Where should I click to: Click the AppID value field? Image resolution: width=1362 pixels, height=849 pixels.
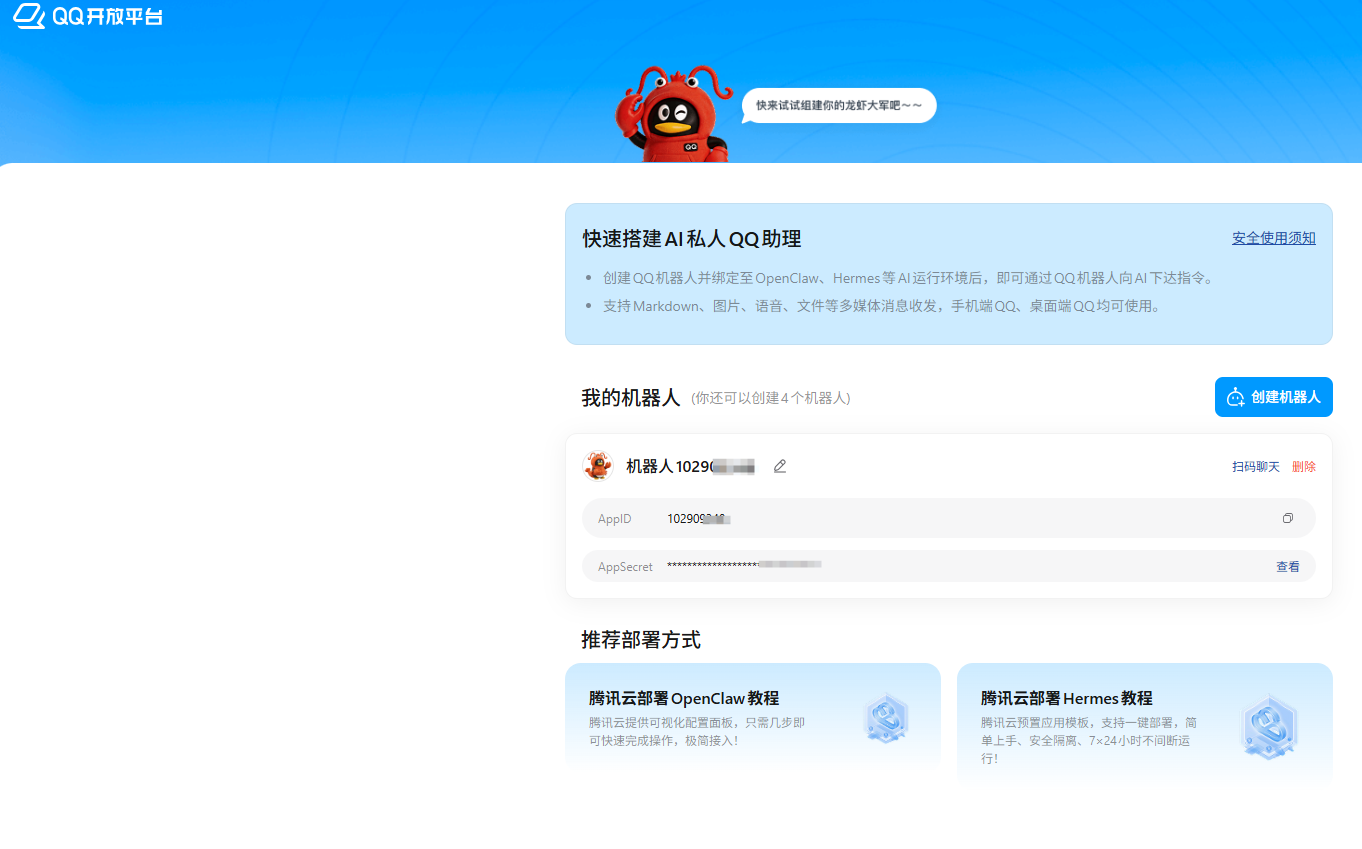pyautogui.click(x=949, y=518)
